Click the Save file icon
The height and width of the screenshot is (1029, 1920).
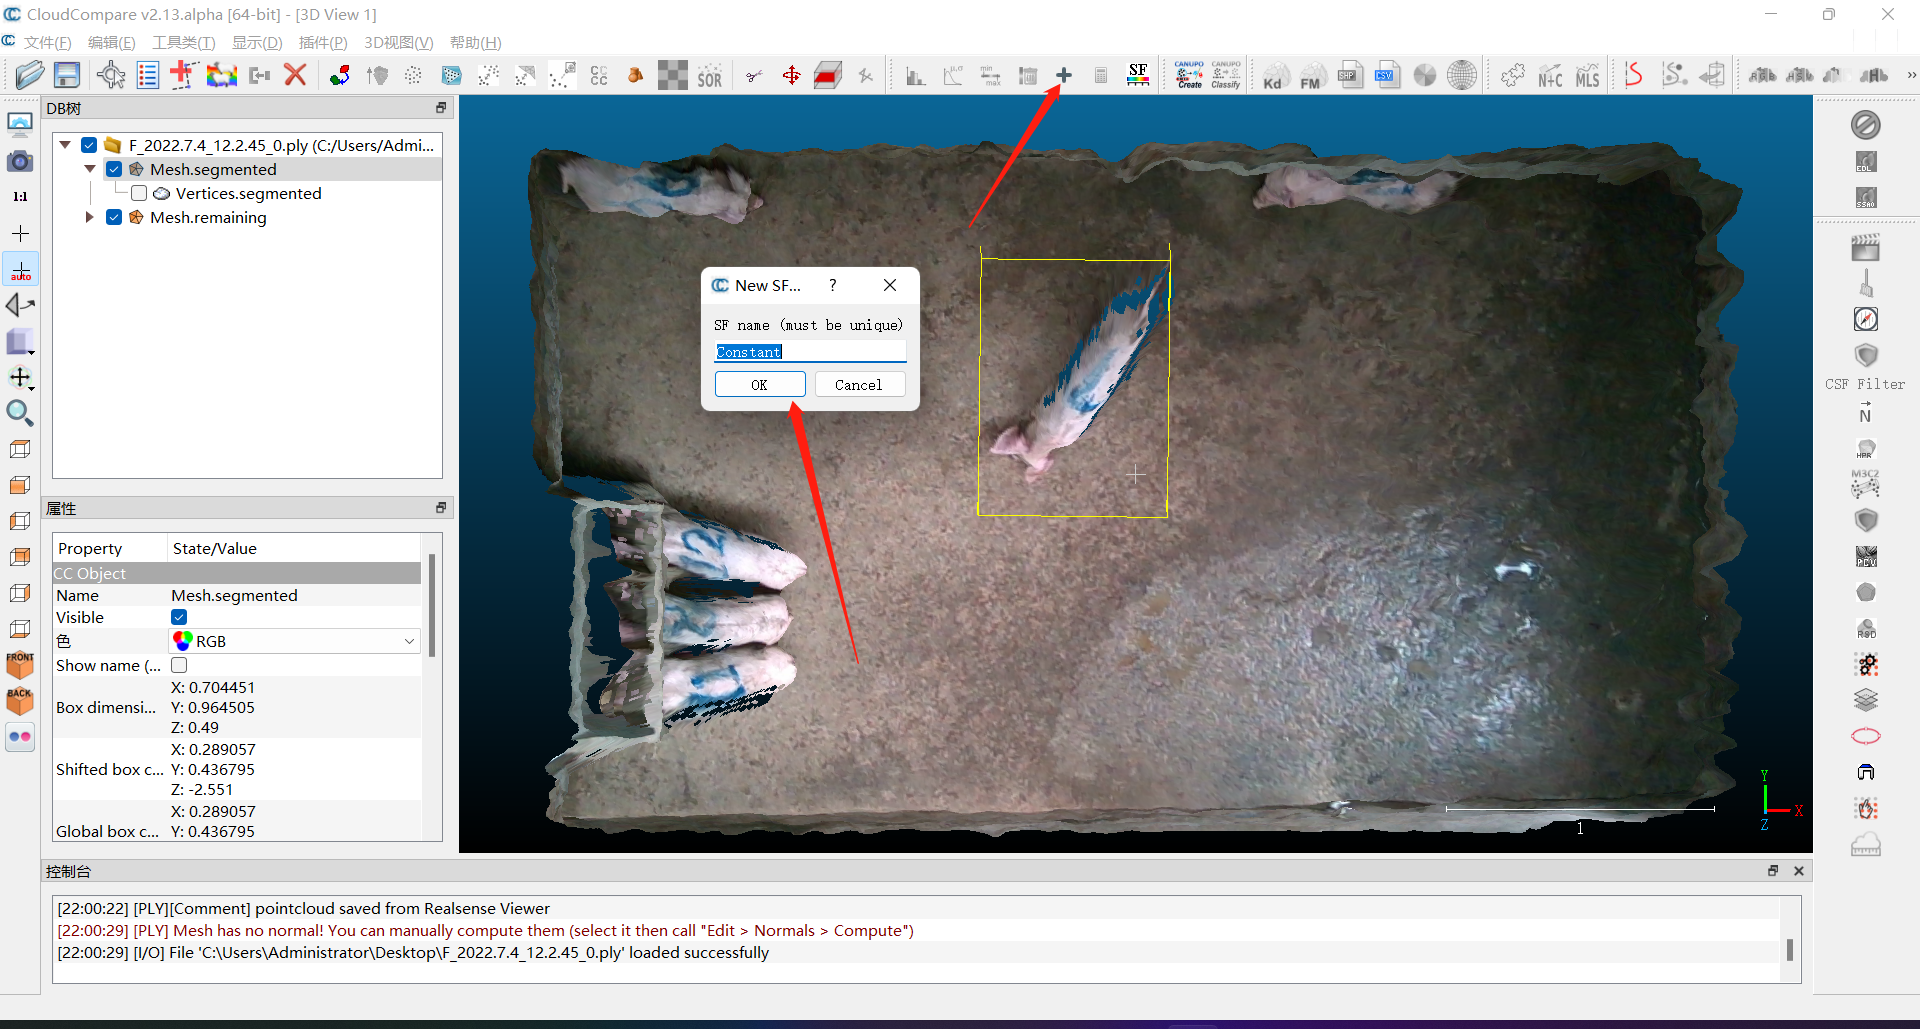(67, 75)
